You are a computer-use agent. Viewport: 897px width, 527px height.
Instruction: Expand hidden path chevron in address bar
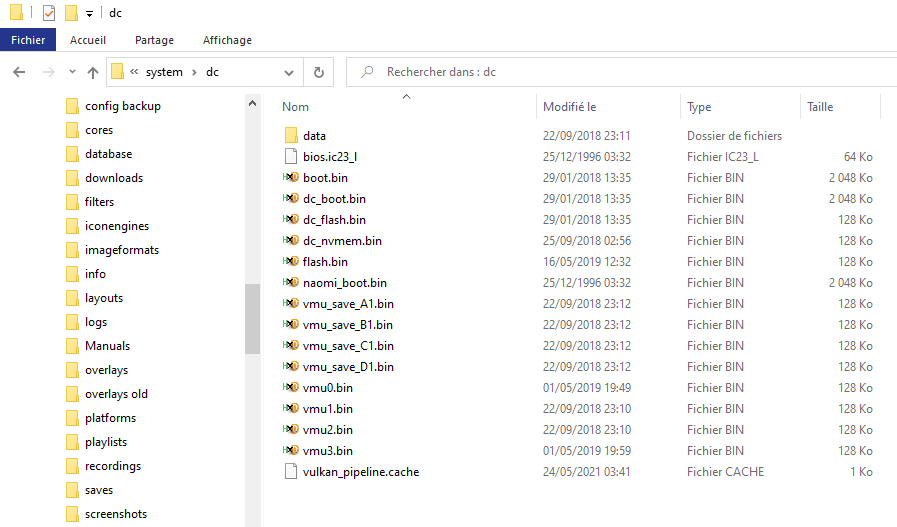click(x=134, y=72)
